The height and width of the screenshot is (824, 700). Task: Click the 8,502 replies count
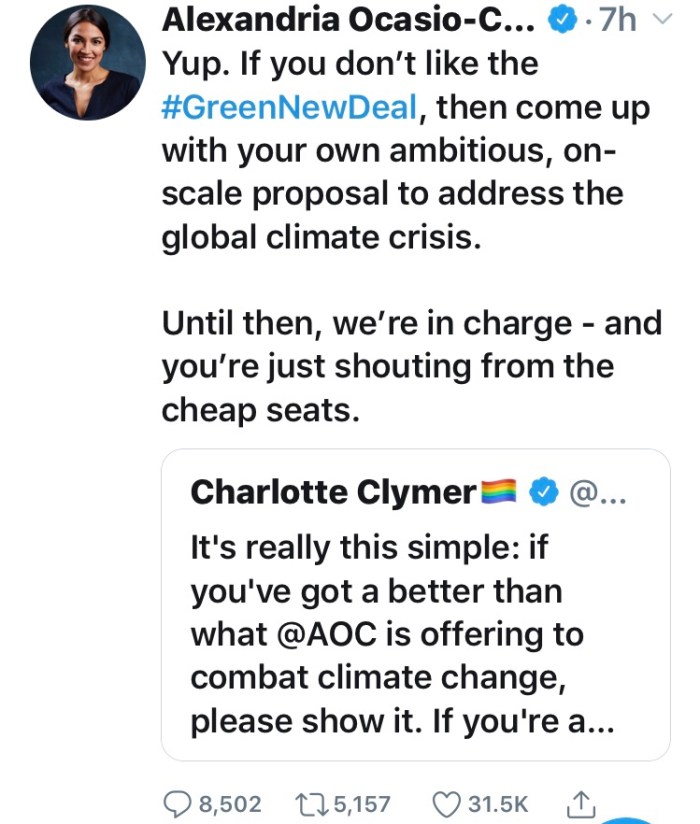(230, 803)
